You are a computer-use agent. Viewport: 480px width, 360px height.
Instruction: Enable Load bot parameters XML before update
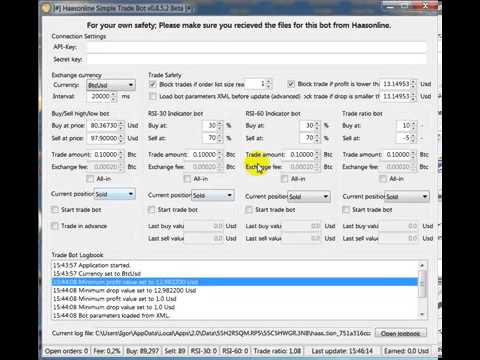pos(153,96)
